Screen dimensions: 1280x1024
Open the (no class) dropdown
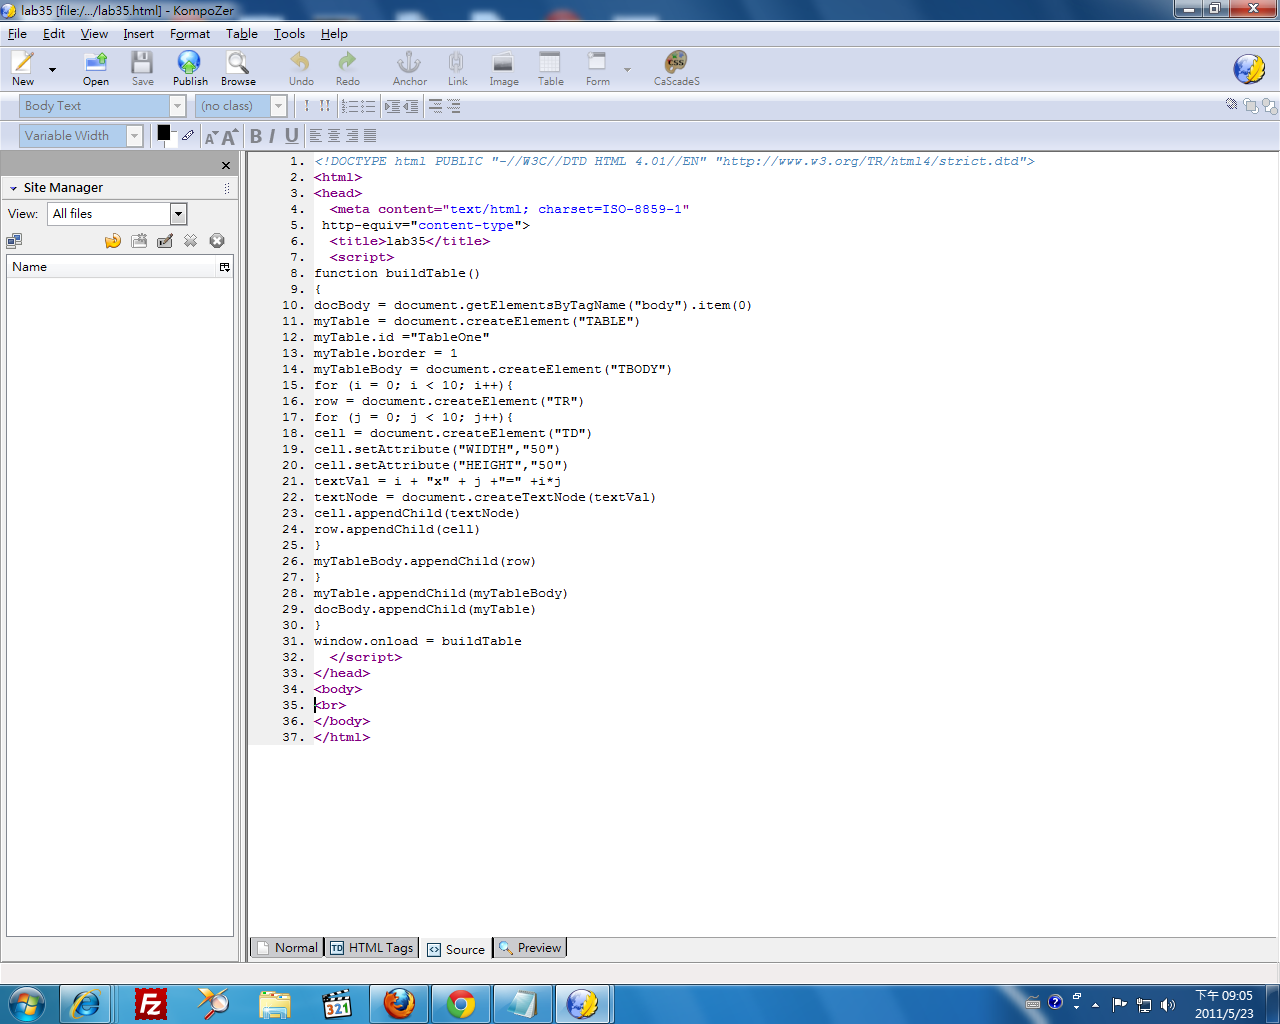241,106
